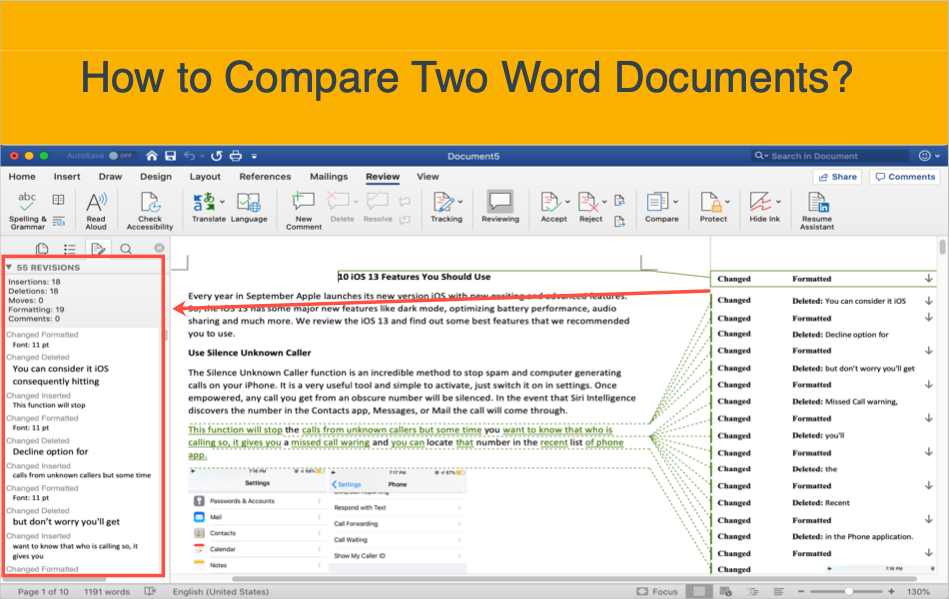This screenshot has width=949, height=599.
Task: Undo the last action
Action: 189,155
